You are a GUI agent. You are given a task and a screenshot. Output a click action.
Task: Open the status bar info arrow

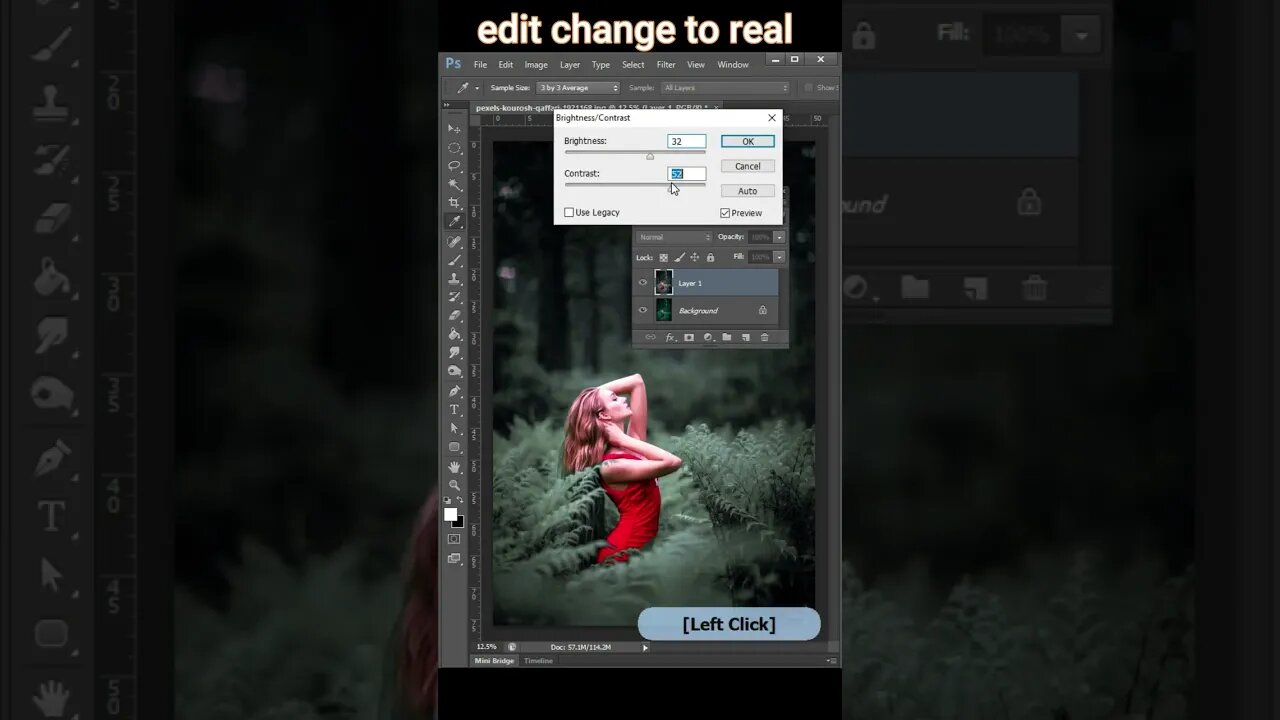(645, 647)
